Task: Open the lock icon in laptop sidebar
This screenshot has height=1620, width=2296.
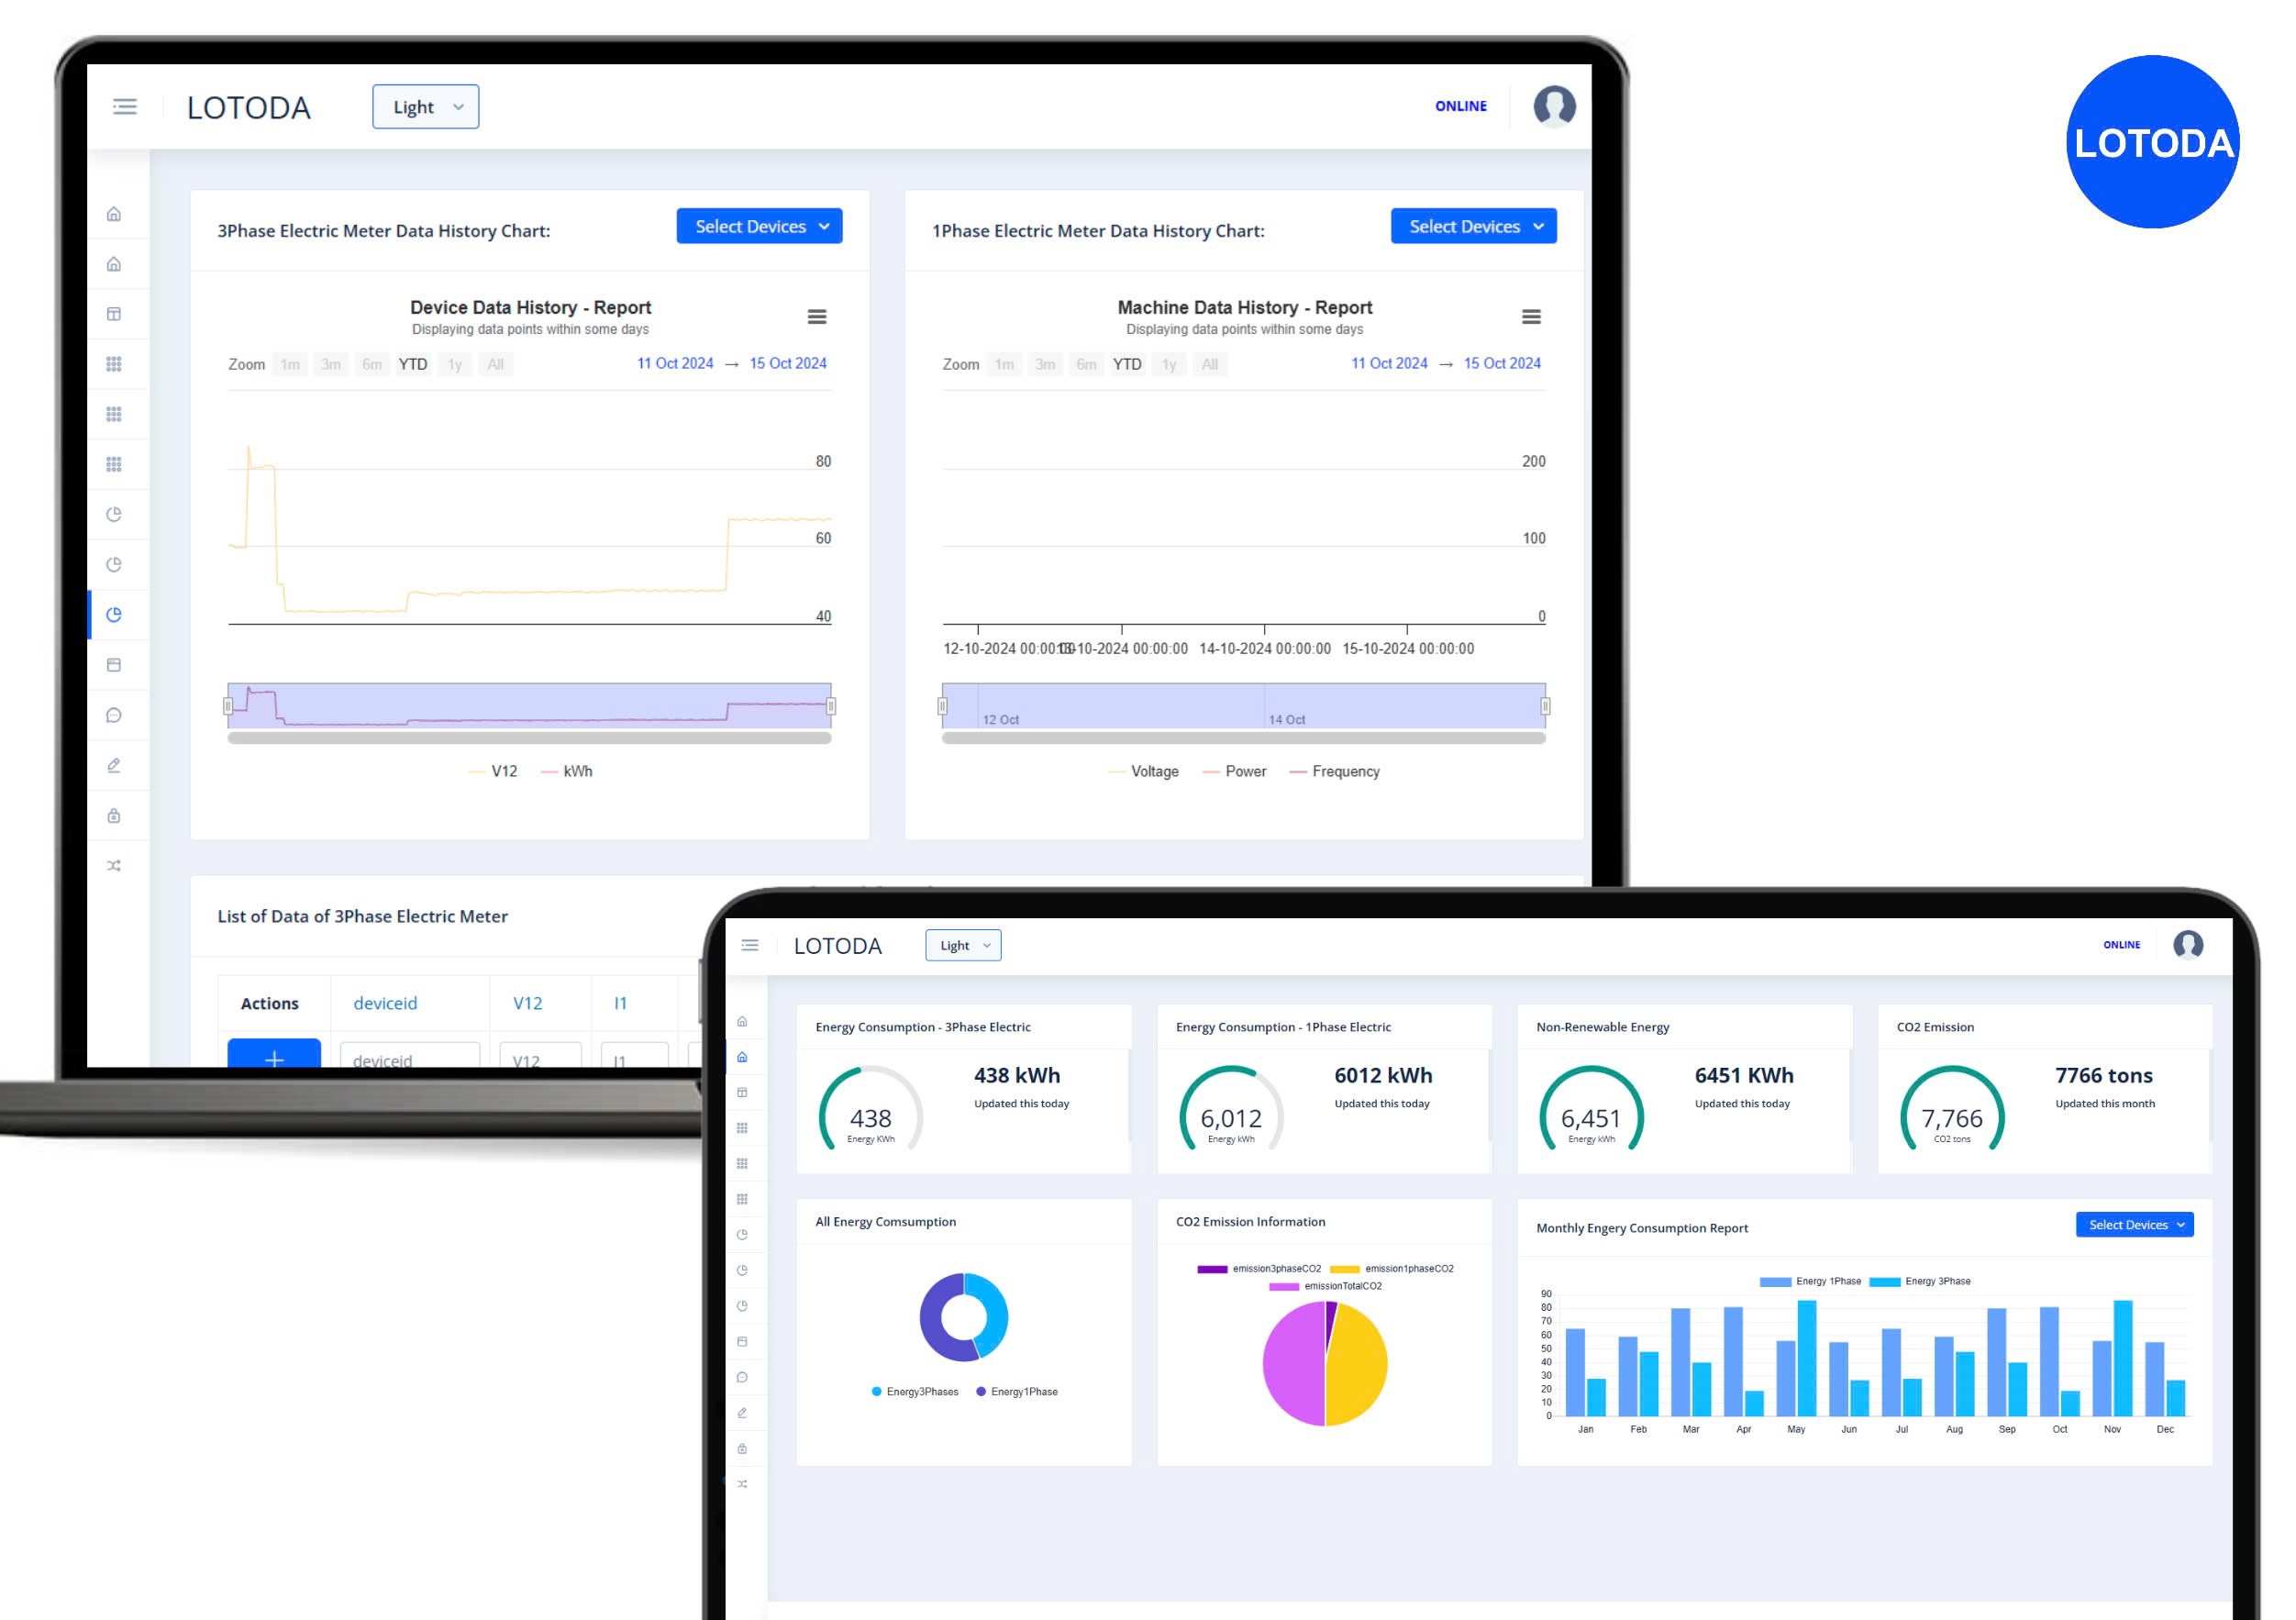Action: 114,816
